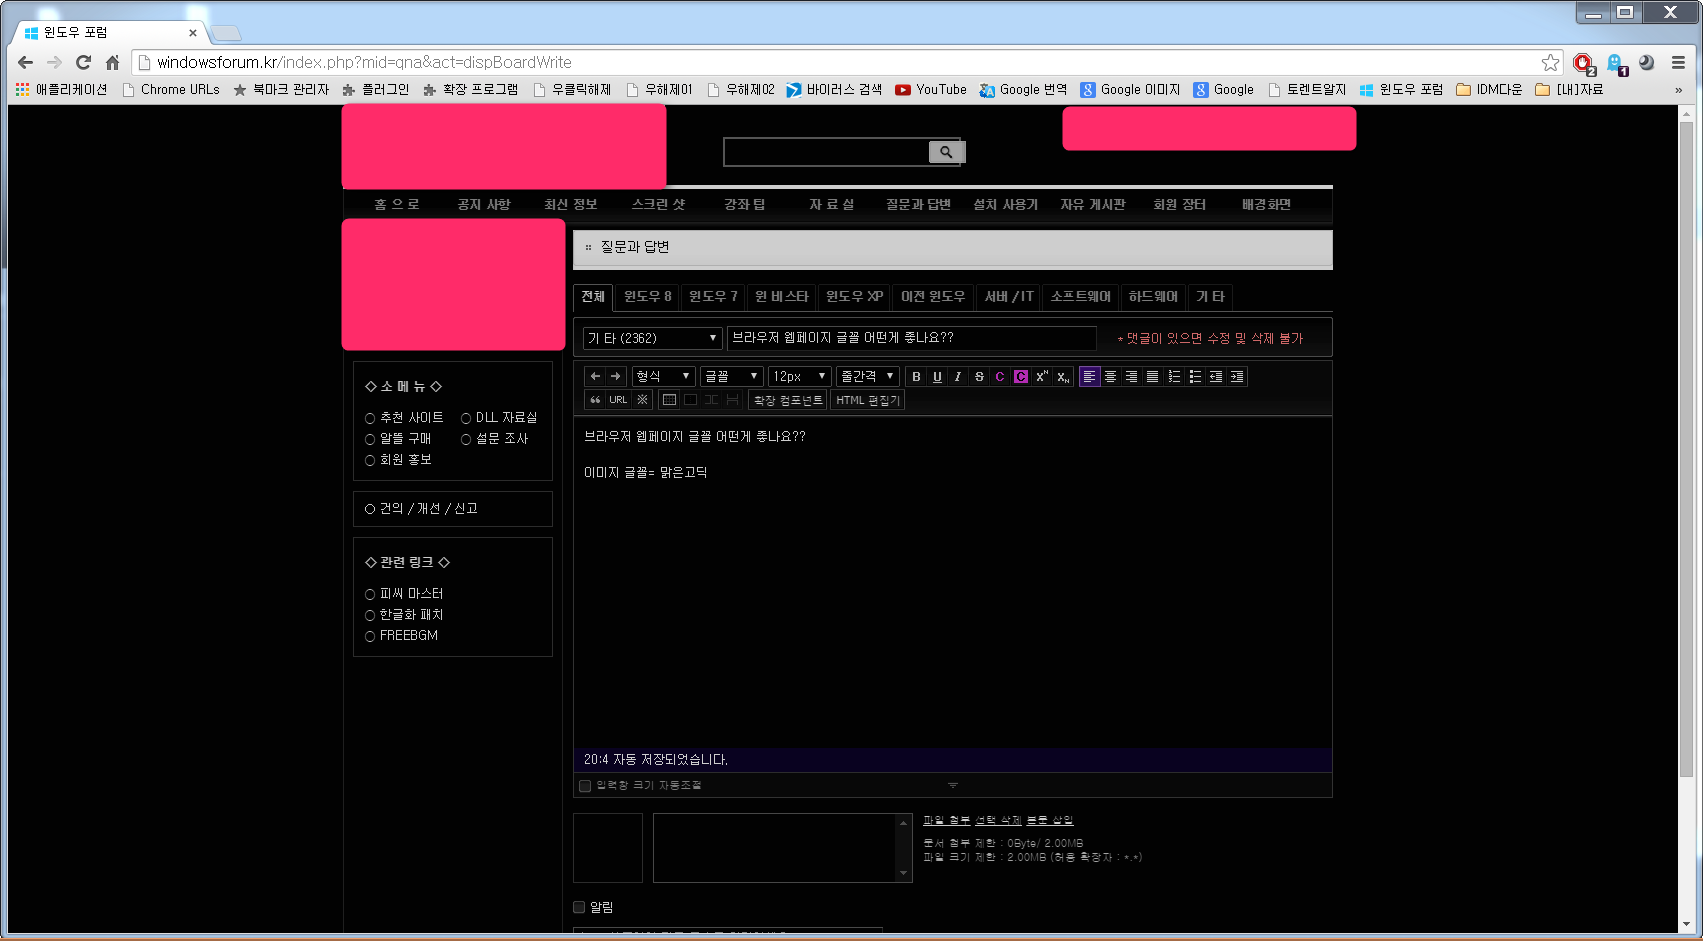The height and width of the screenshot is (941, 1703).
Task: Open the Google 번역 bookmark
Action: (1023, 89)
